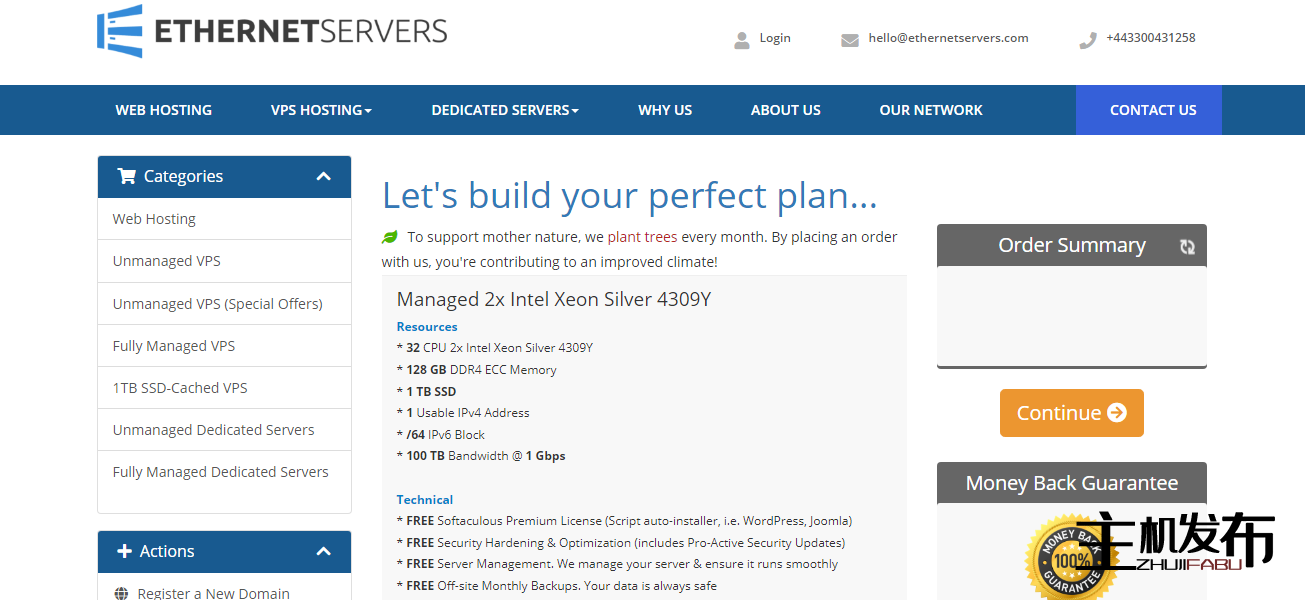Open the Our Network page
The image size is (1305, 600).
(931, 110)
